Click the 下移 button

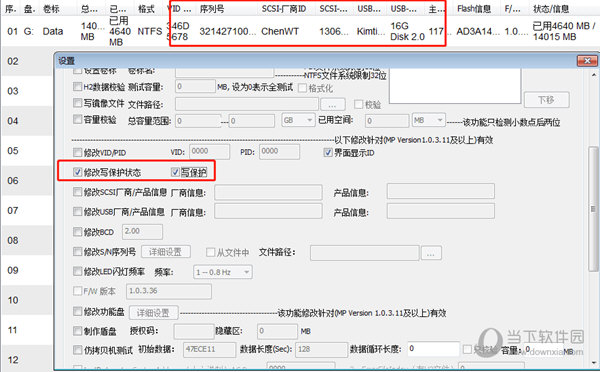pyautogui.click(x=546, y=100)
